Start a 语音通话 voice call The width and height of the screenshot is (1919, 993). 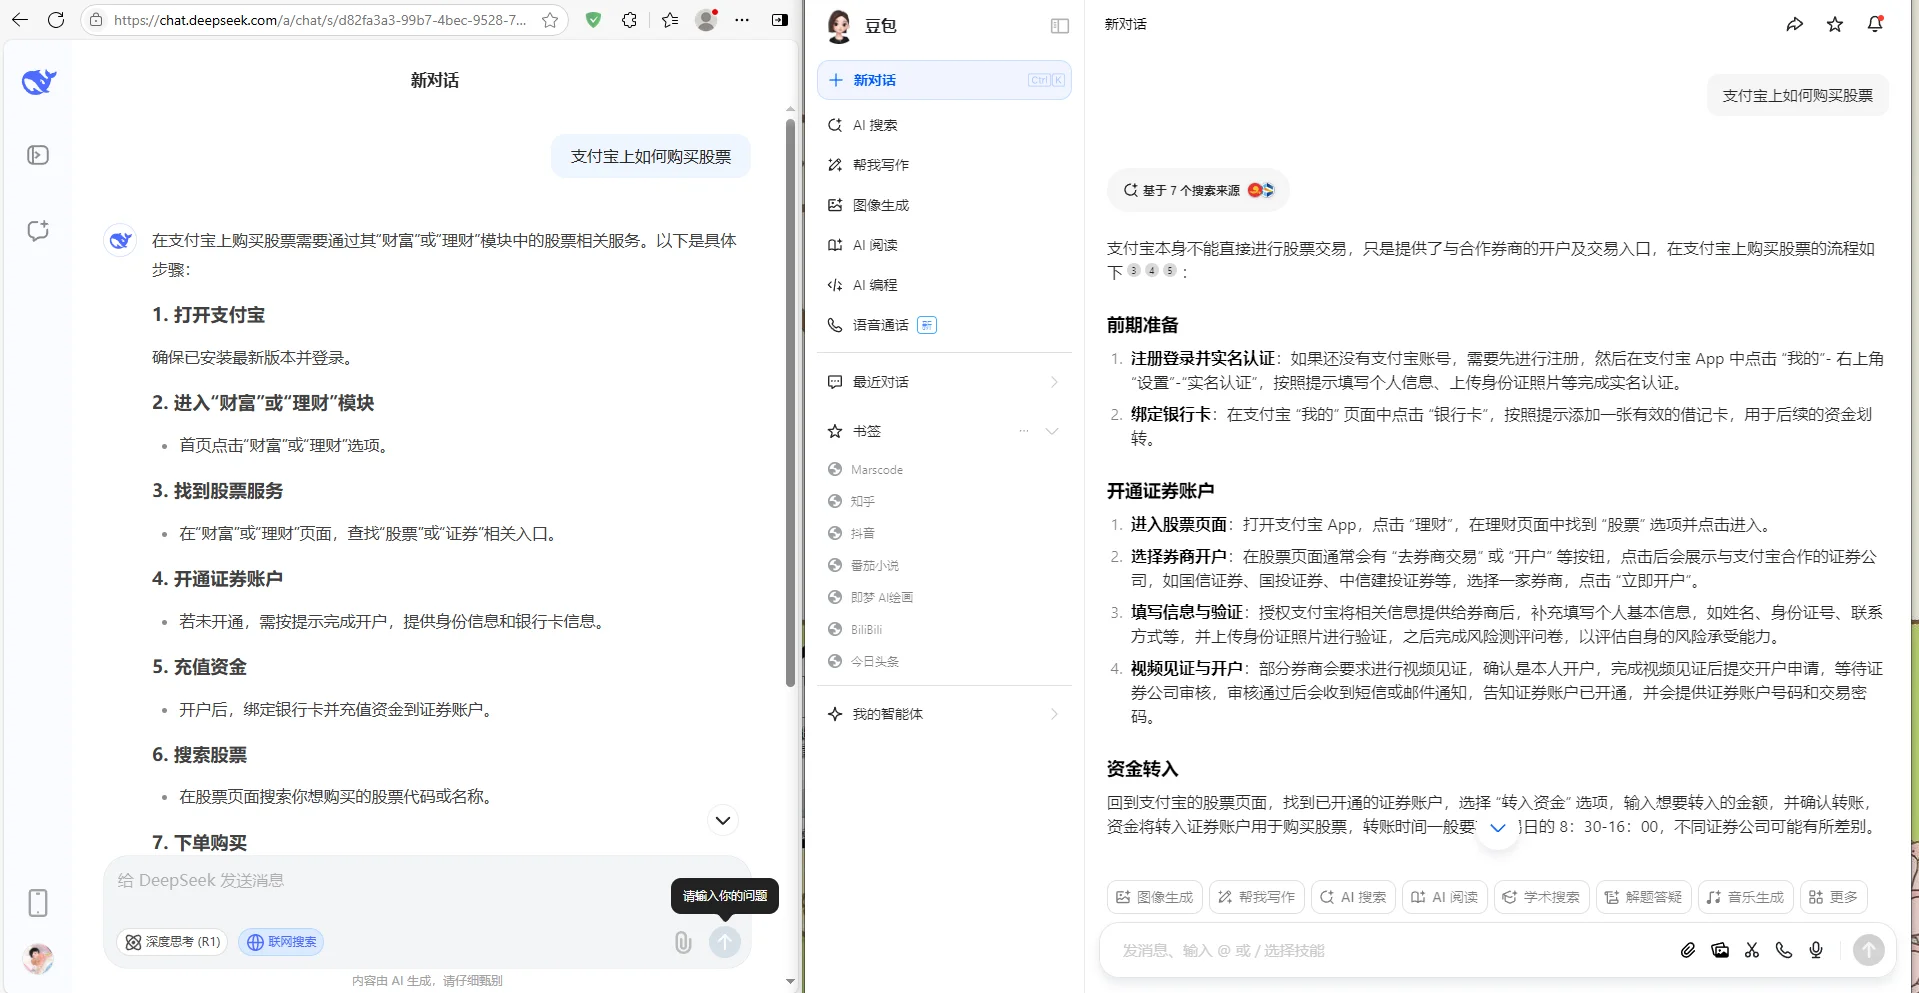(x=880, y=325)
